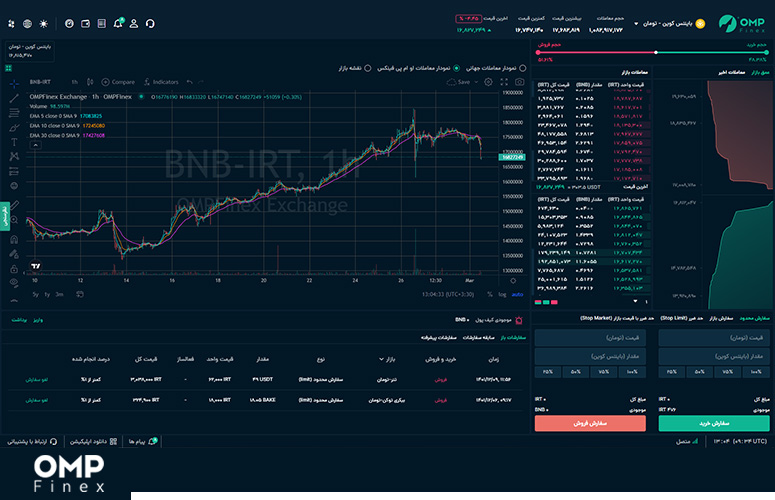
Task: Open order book depth dropdown arrow
Action: coord(636,301)
